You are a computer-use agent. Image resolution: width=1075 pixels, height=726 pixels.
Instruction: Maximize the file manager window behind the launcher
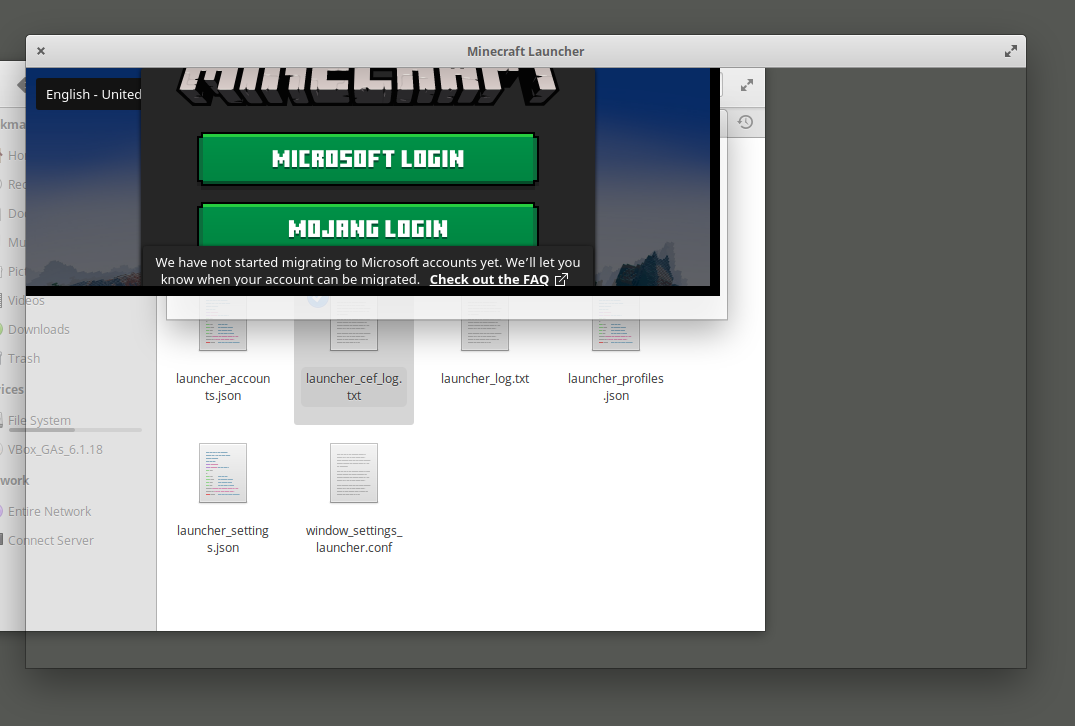point(747,85)
